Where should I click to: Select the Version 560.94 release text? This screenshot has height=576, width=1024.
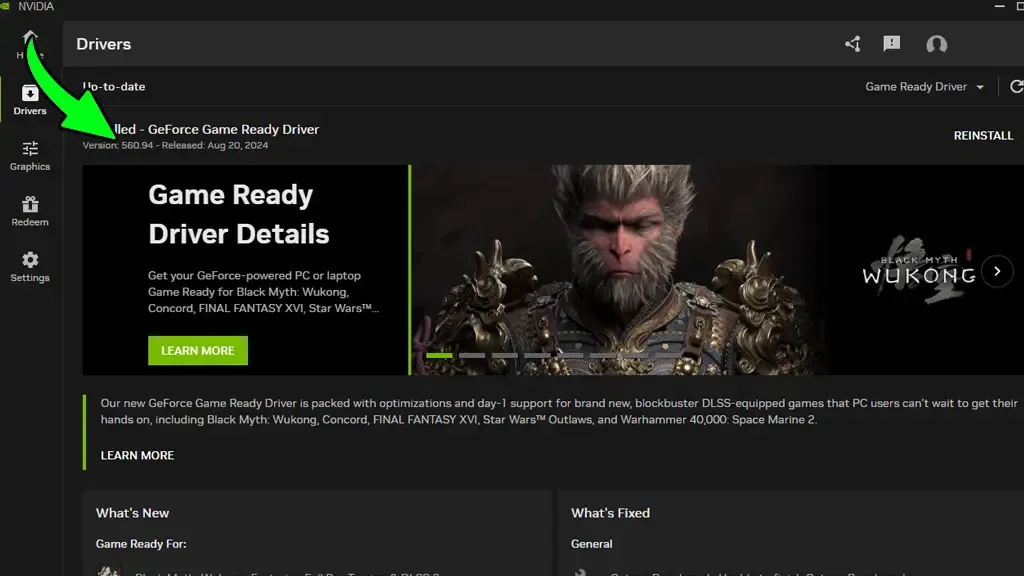coord(175,146)
